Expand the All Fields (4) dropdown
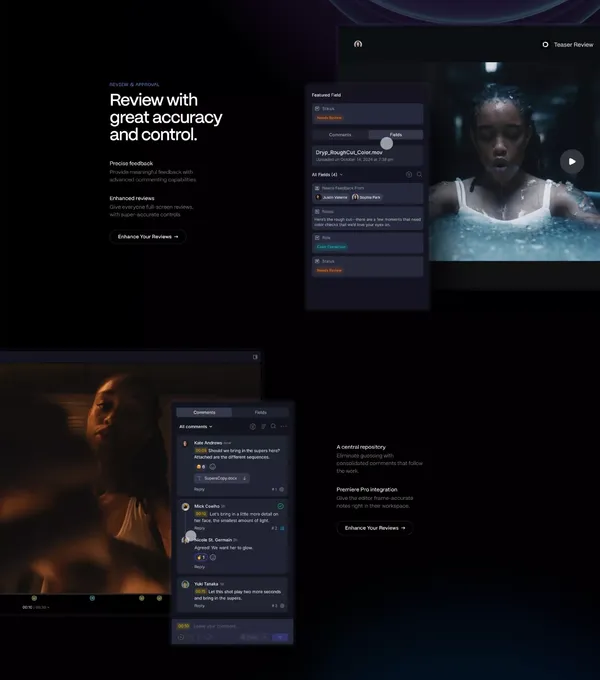 pyautogui.click(x=327, y=174)
